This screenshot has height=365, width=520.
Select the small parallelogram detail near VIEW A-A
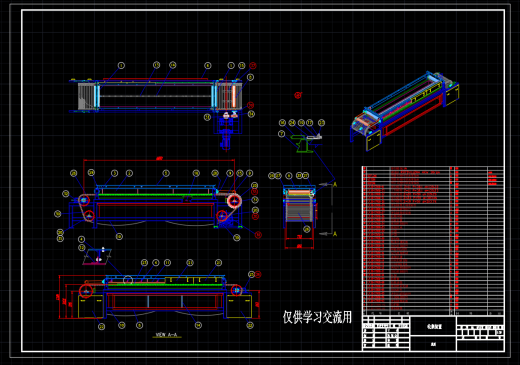[x=97, y=256]
